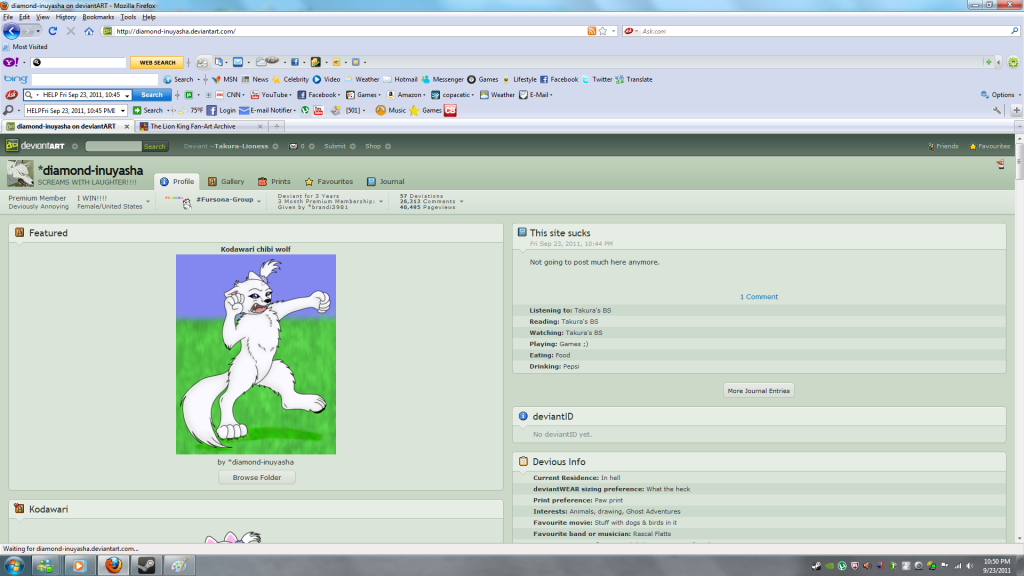
Task: Reload the page with the refresh icon
Action: (53, 31)
